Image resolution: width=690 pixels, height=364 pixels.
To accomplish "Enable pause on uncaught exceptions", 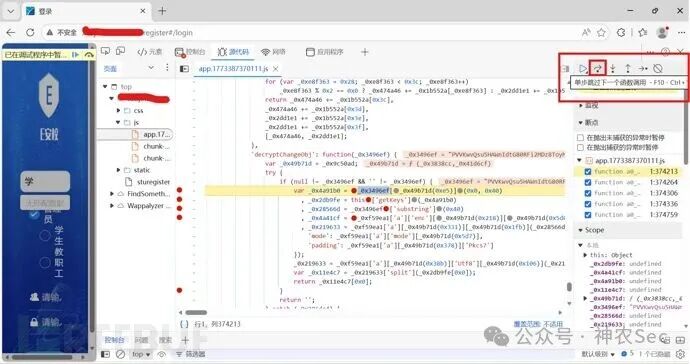I will (580, 138).
